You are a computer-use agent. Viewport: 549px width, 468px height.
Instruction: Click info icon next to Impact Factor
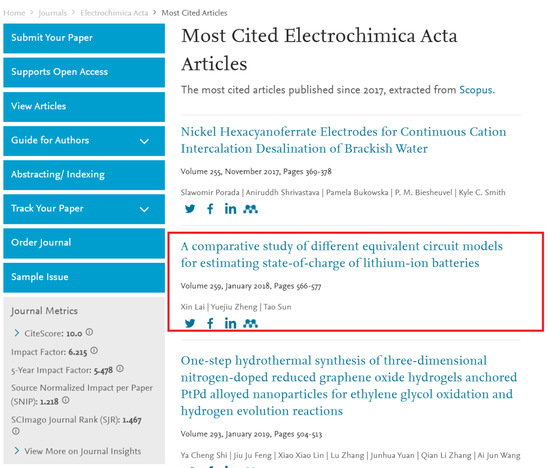[x=94, y=350]
